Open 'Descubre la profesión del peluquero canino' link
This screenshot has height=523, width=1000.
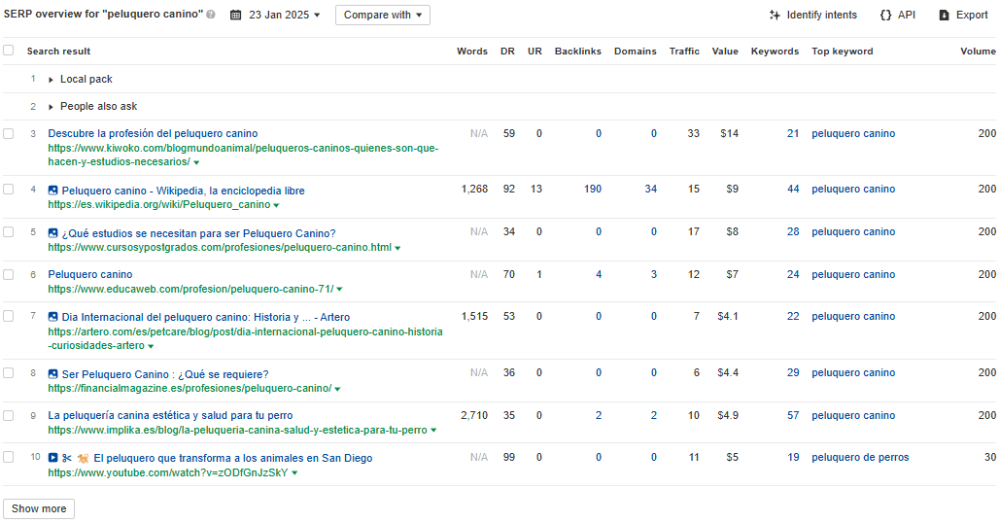[x=153, y=133]
